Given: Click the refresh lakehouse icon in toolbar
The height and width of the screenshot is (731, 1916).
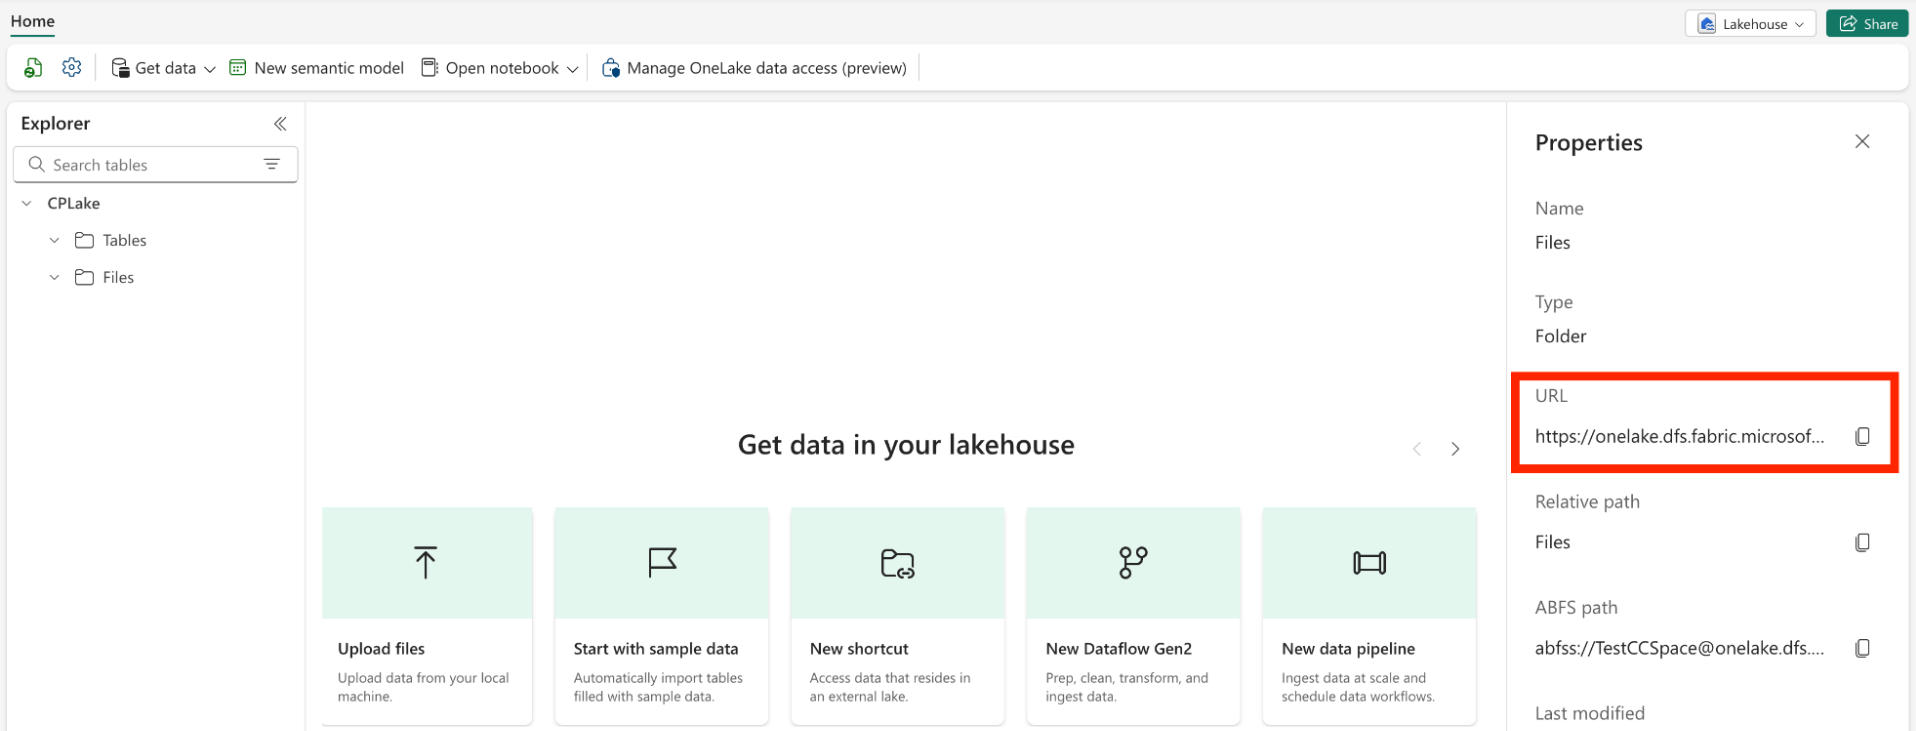Looking at the screenshot, I should [x=33, y=68].
